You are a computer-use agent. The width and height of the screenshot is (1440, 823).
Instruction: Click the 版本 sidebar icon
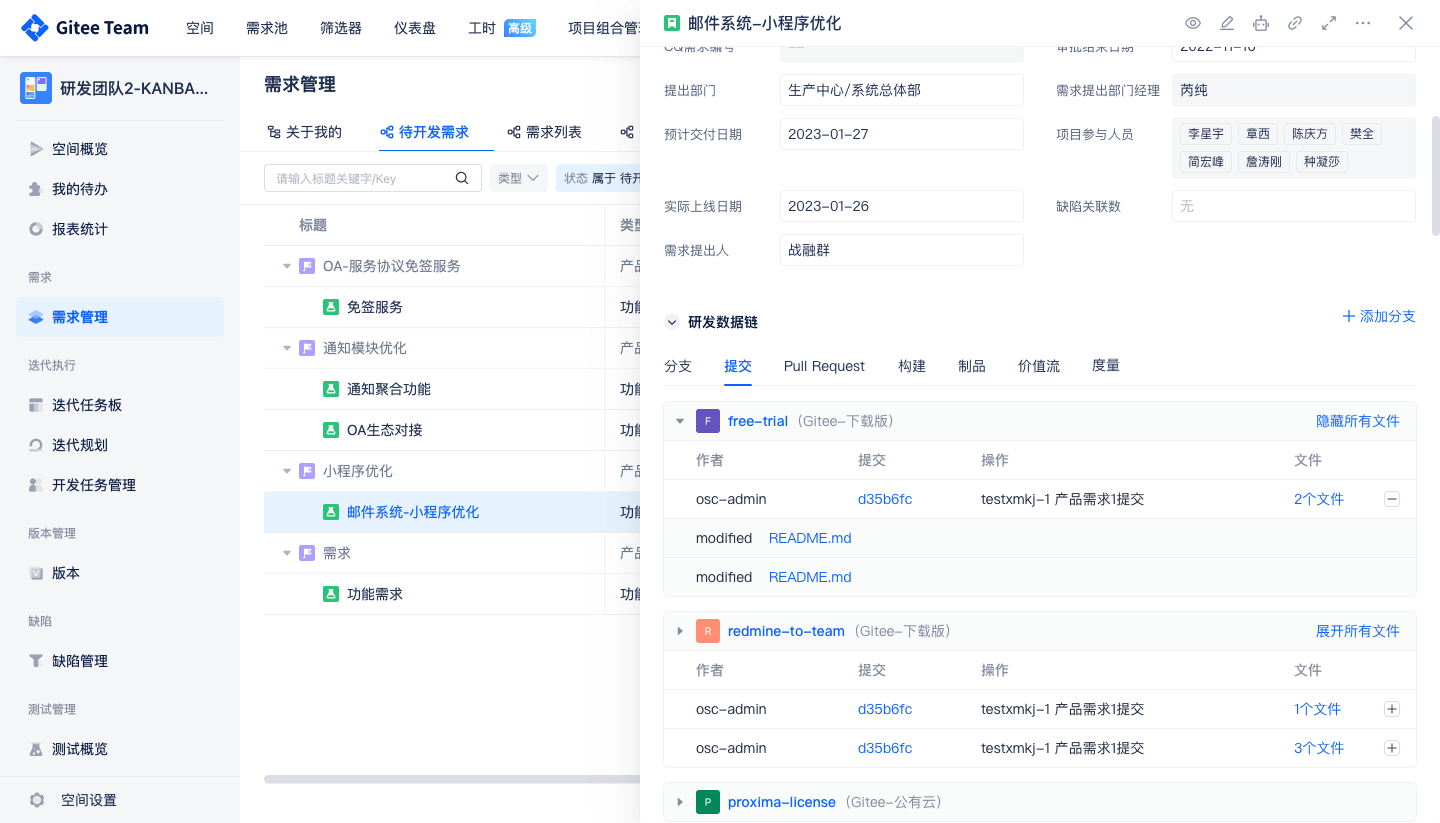click(x=36, y=573)
